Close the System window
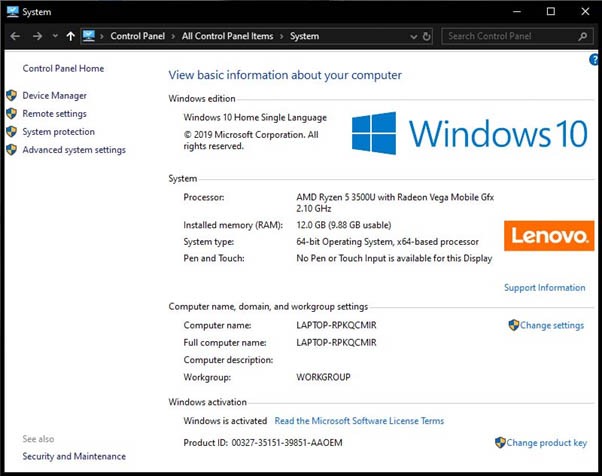Screen dimensions: 602x476 point(585,12)
